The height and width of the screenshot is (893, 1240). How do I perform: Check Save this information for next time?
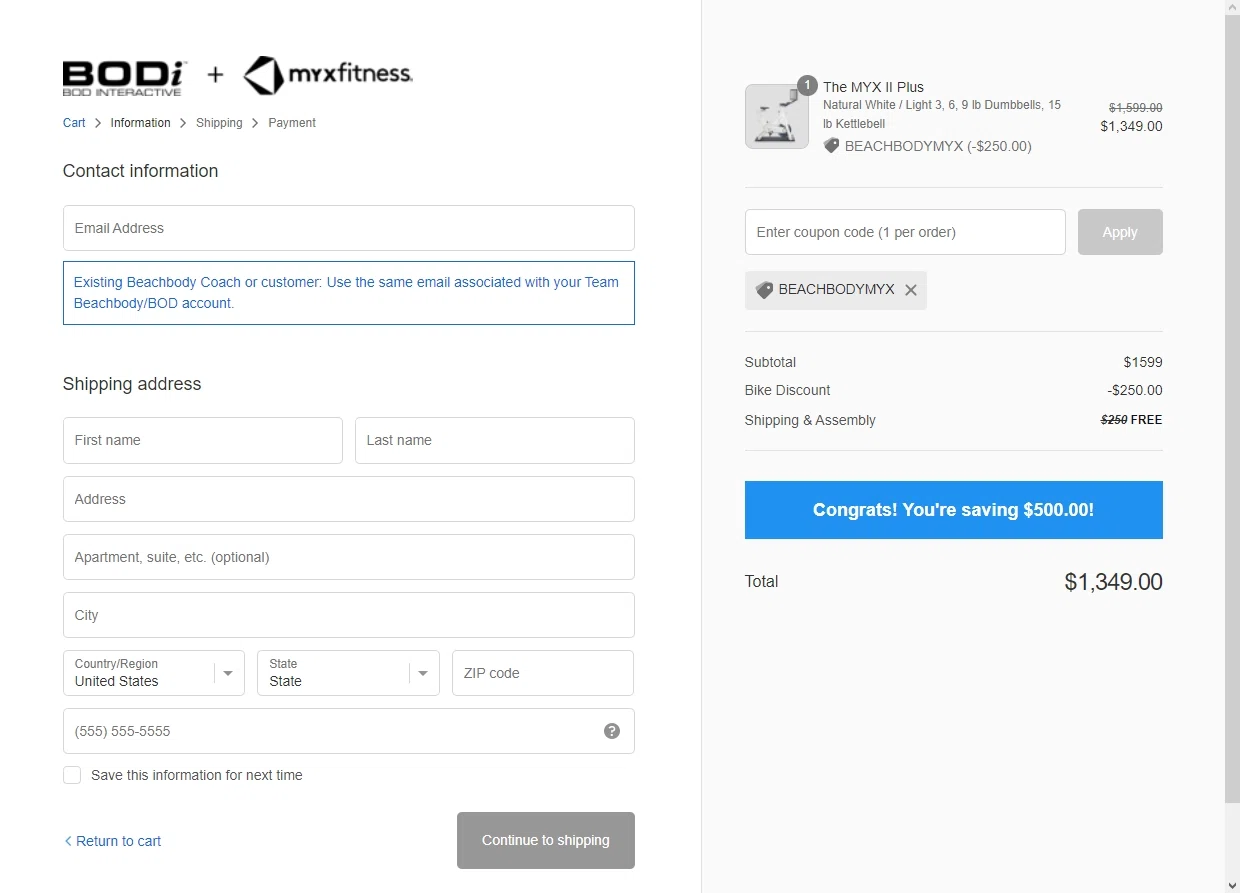[x=72, y=775]
